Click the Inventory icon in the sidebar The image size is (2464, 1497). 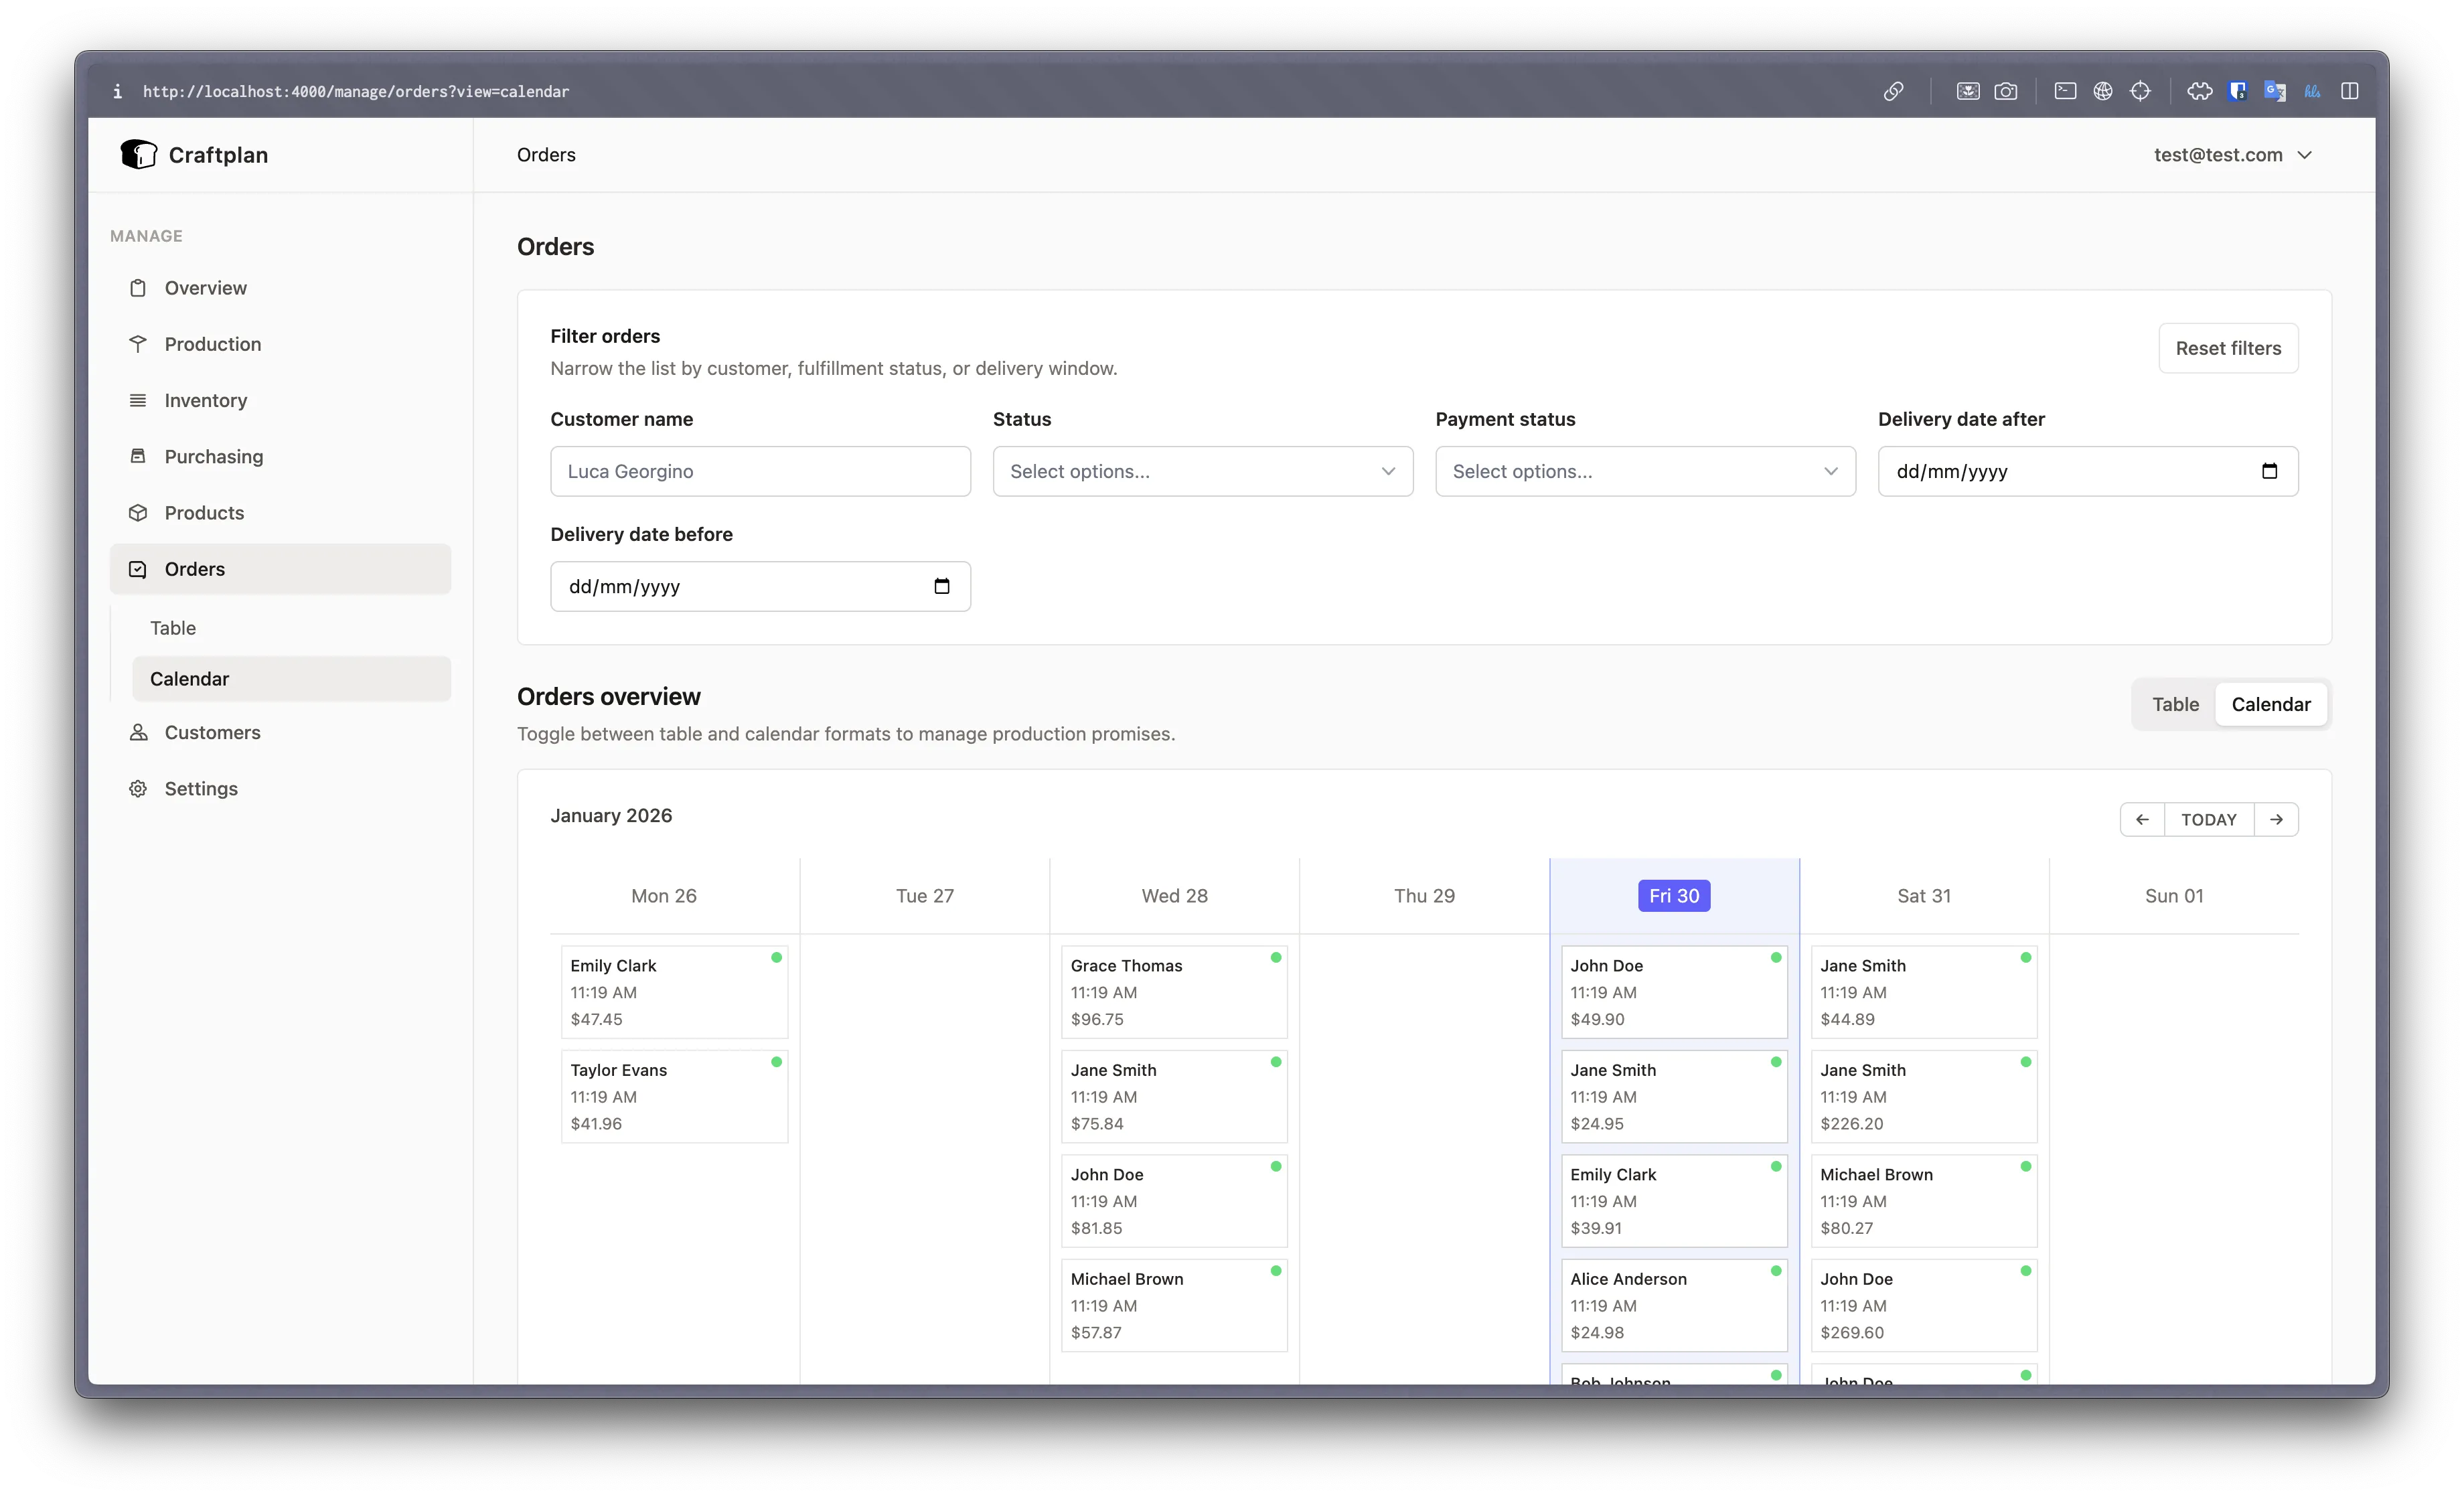point(139,400)
